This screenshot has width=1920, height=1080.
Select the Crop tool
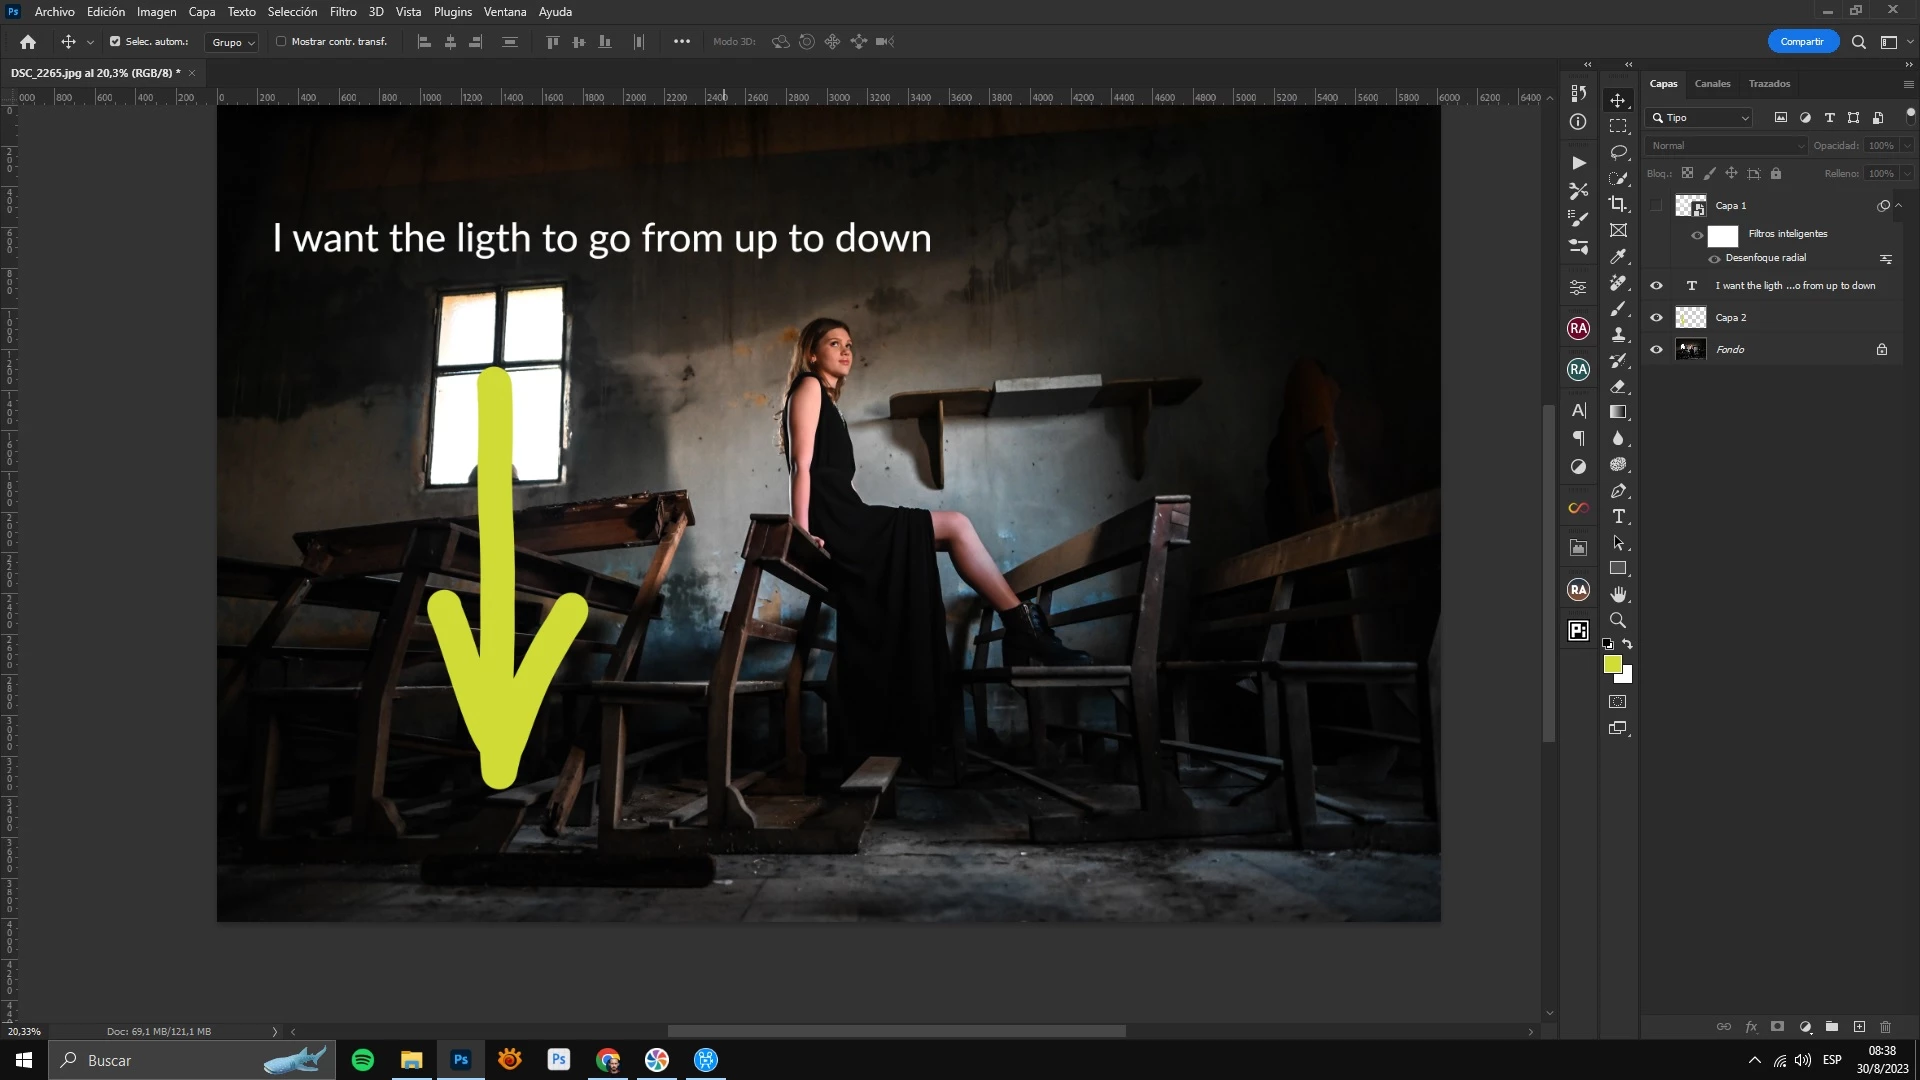click(1618, 204)
